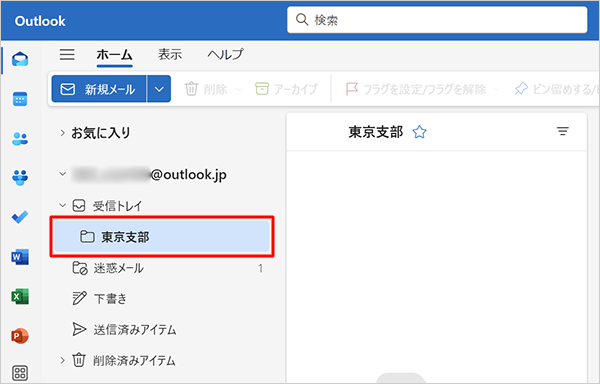Click the 検索 search box

click(x=437, y=20)
